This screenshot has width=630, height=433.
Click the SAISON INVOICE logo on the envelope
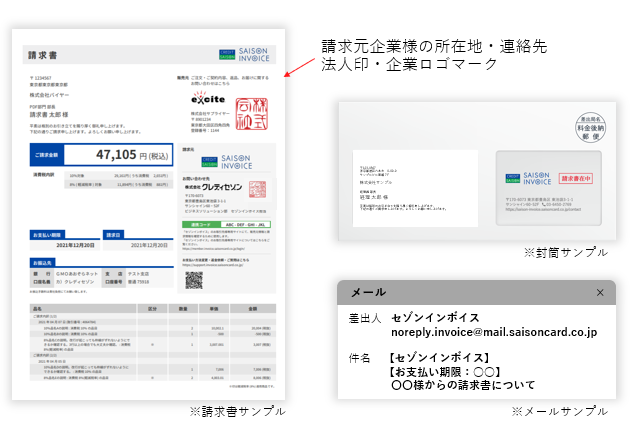(528, 178)
